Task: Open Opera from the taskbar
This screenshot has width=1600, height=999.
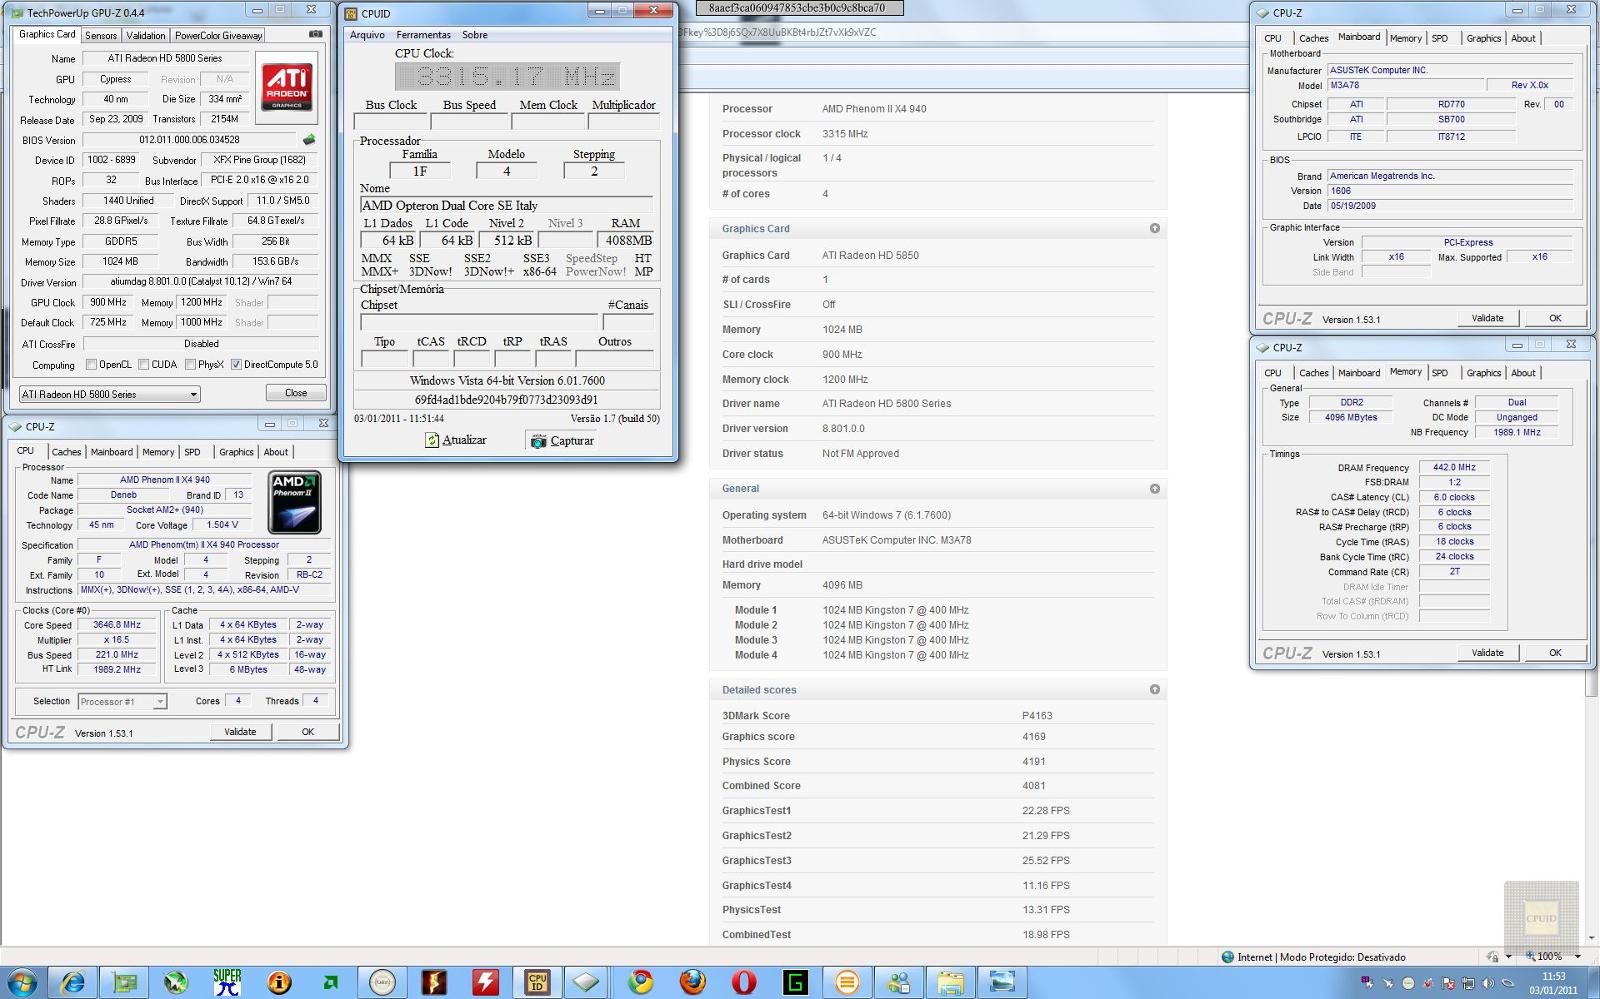Action: 744,982
